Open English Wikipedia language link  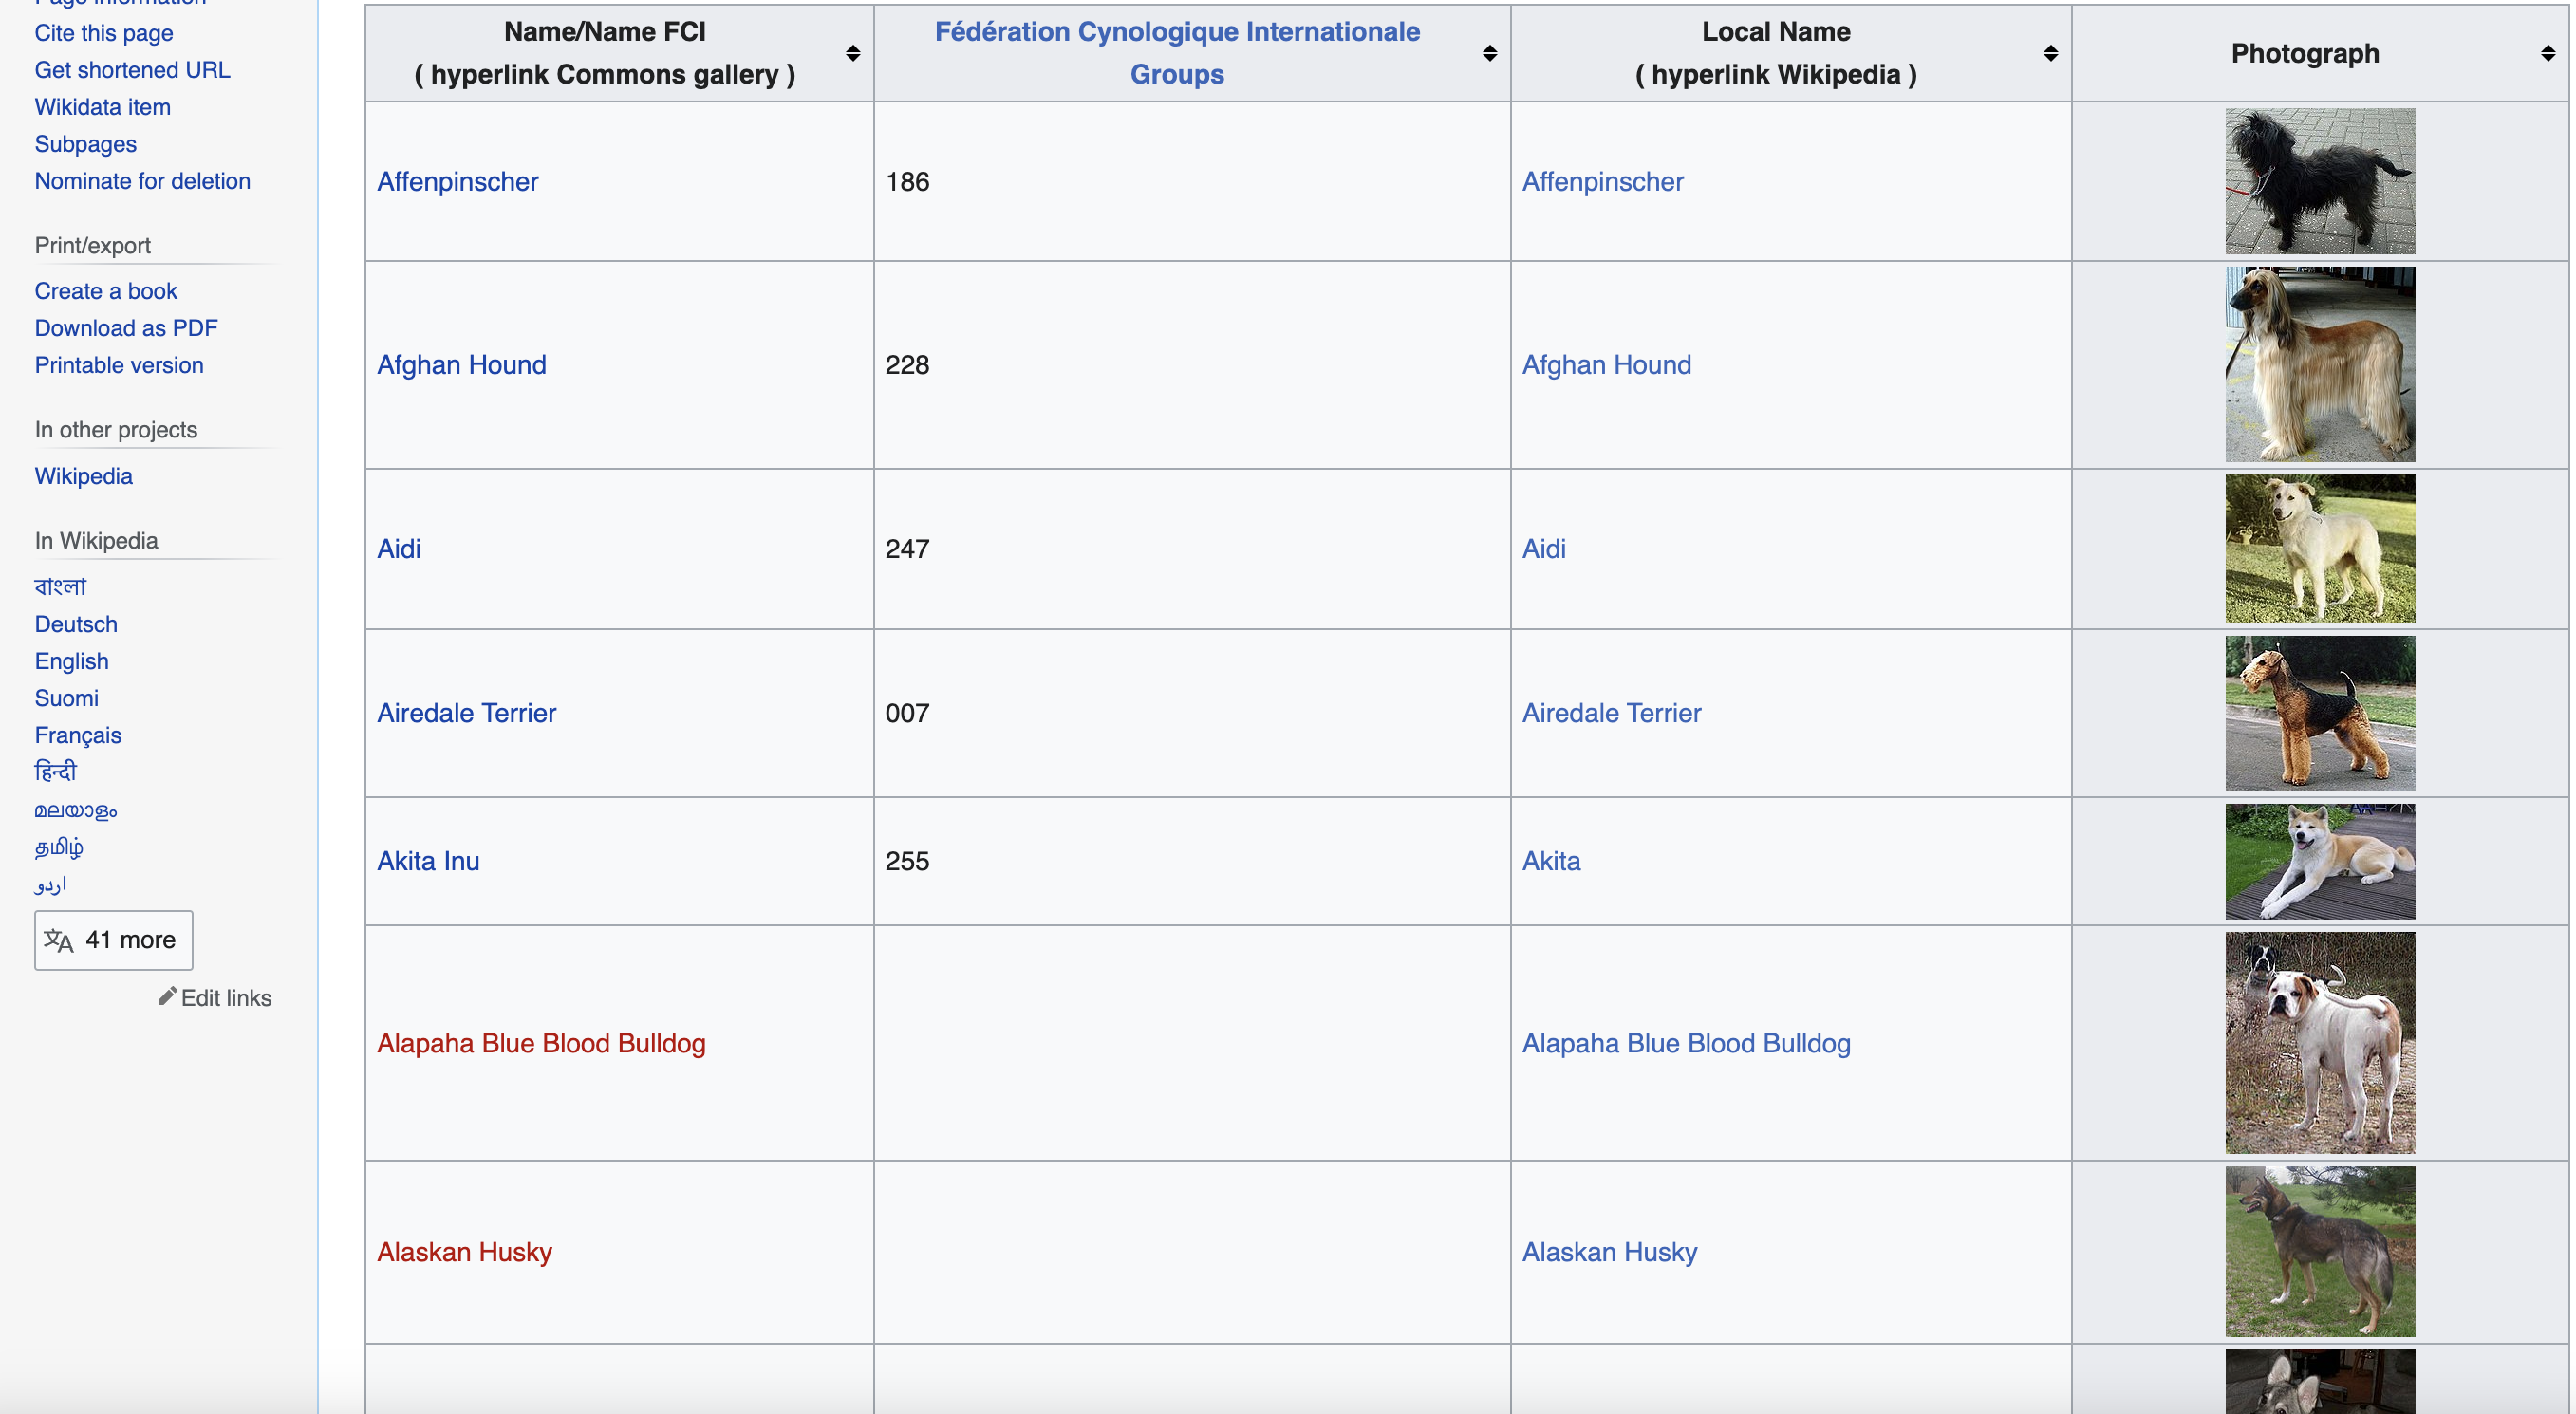72,661
